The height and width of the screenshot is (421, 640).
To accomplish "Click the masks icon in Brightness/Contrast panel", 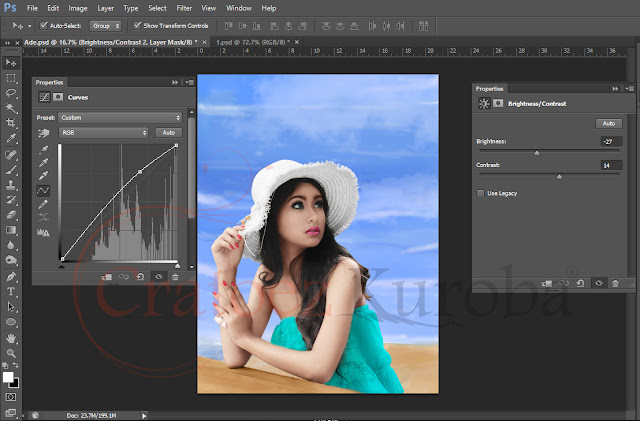I will 497,103.
